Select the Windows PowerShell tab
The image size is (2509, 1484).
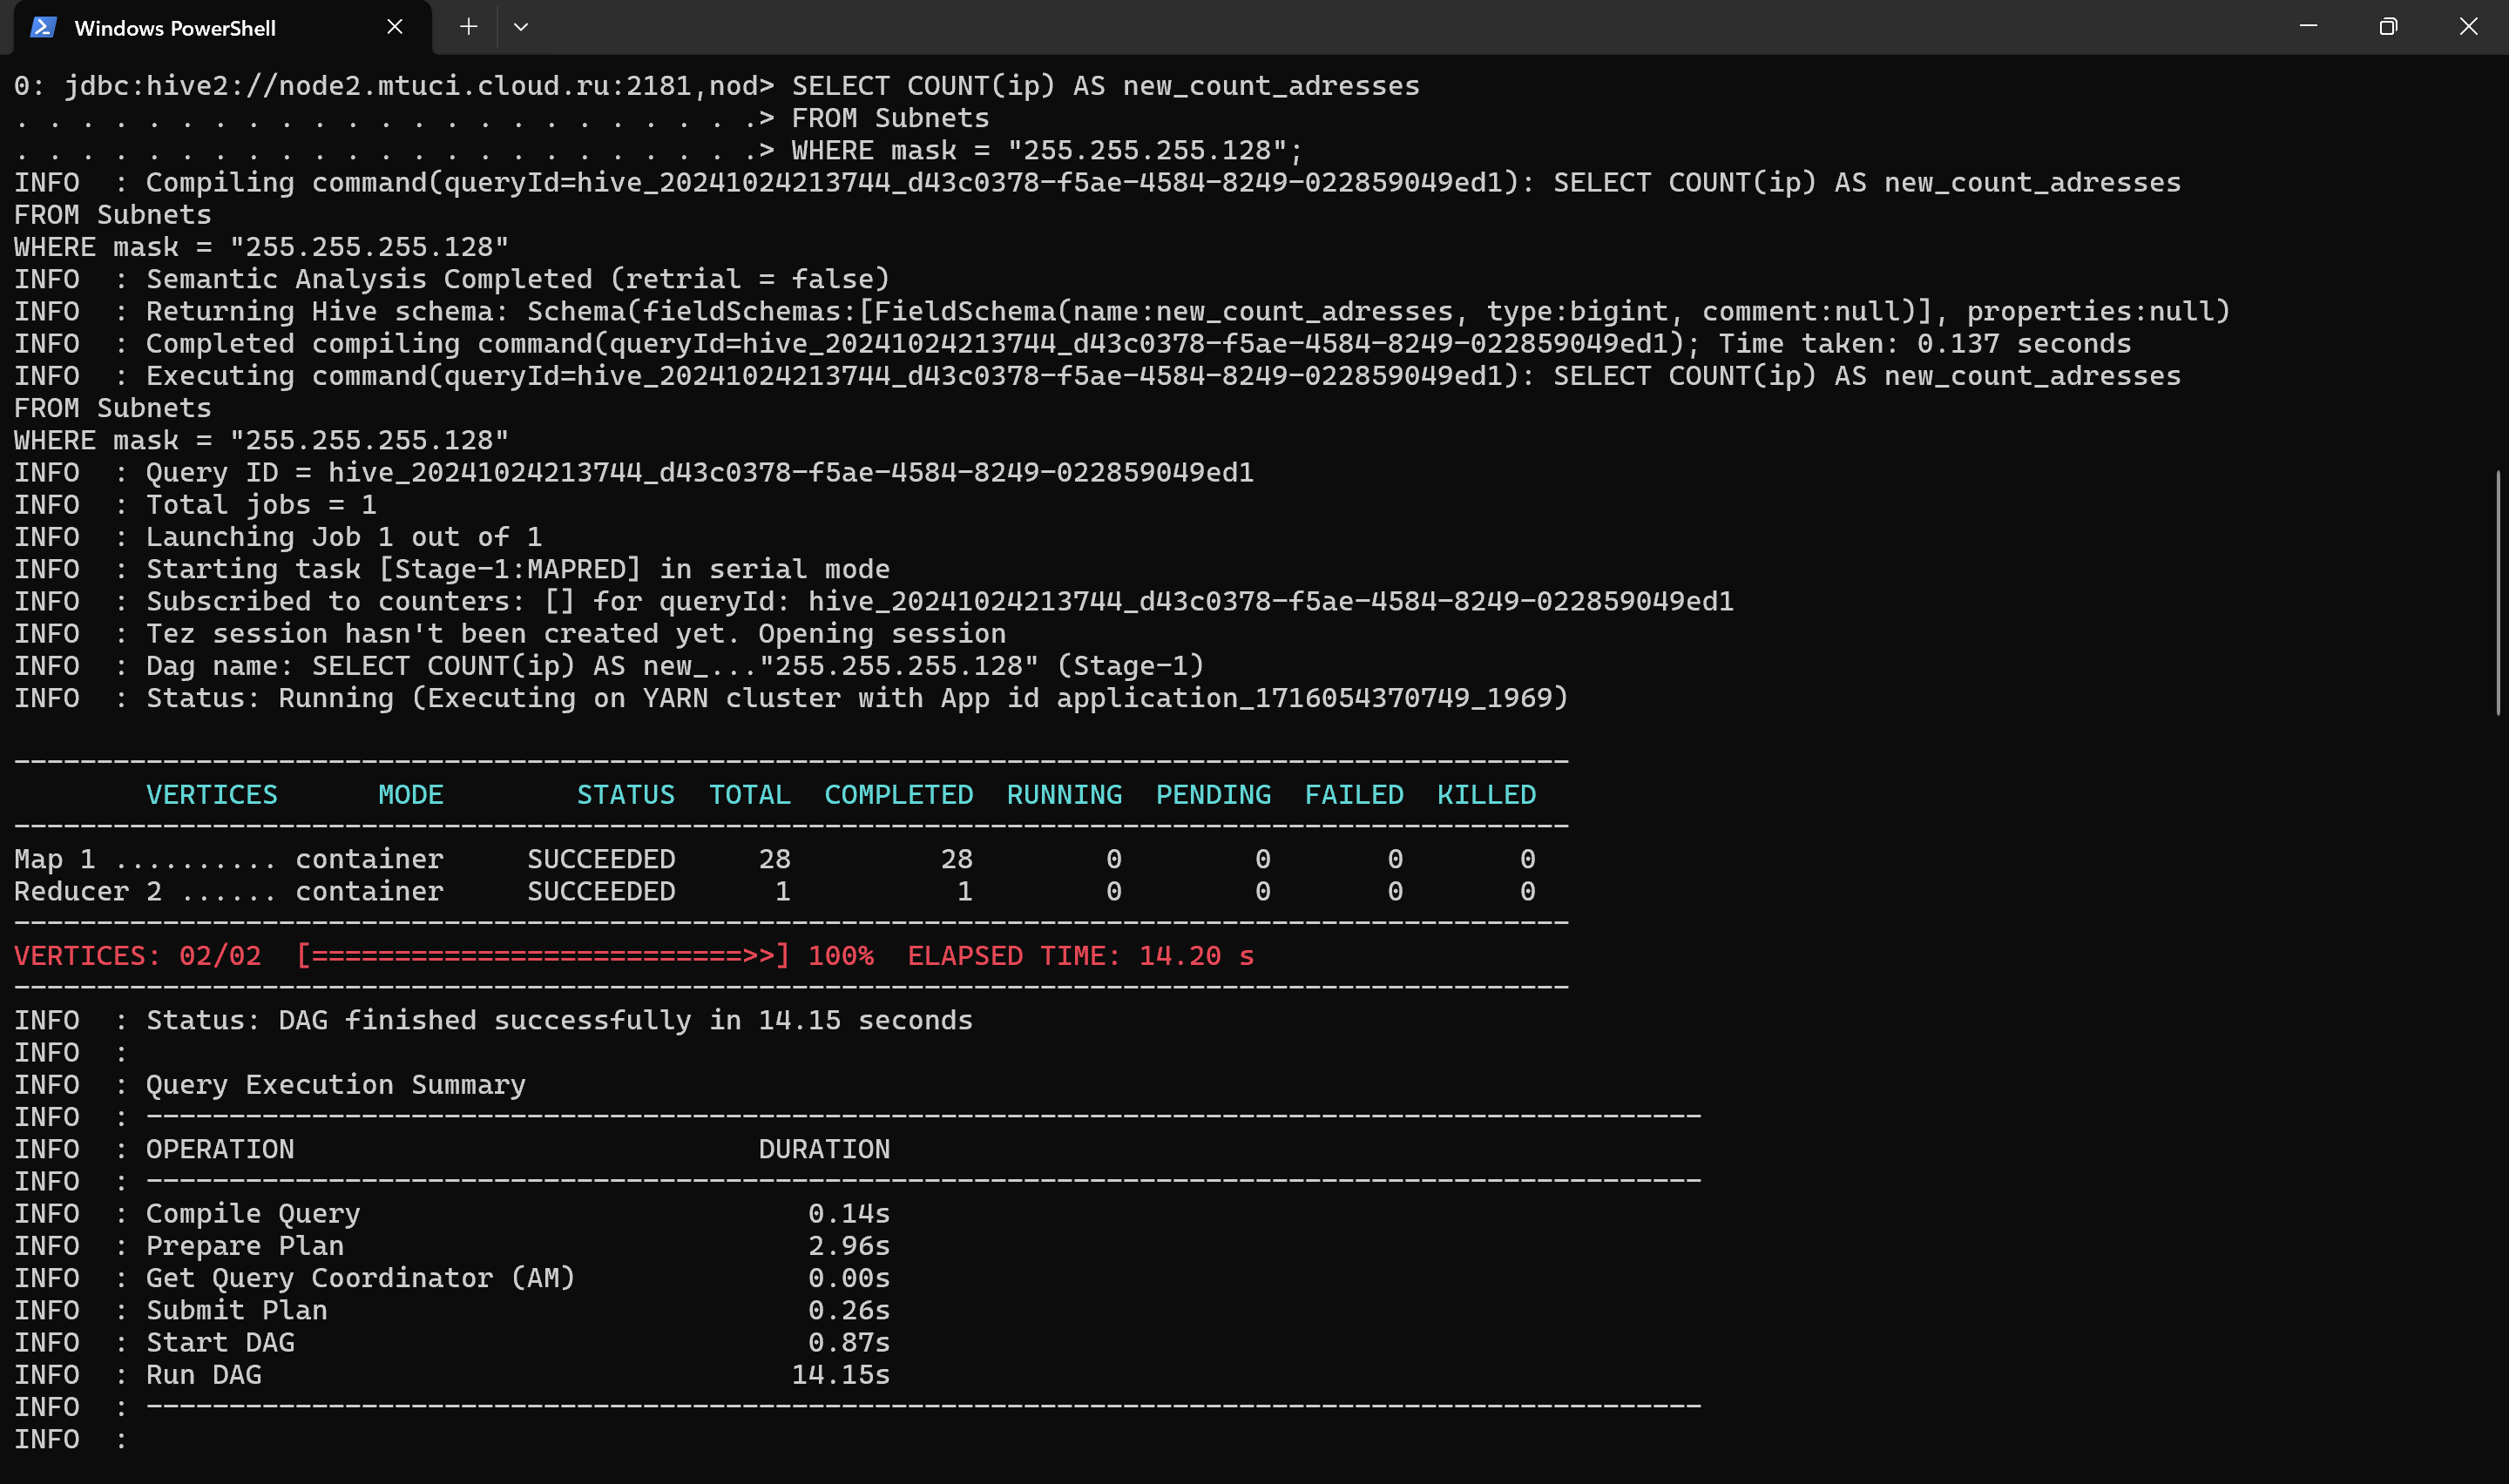(222, 27)
